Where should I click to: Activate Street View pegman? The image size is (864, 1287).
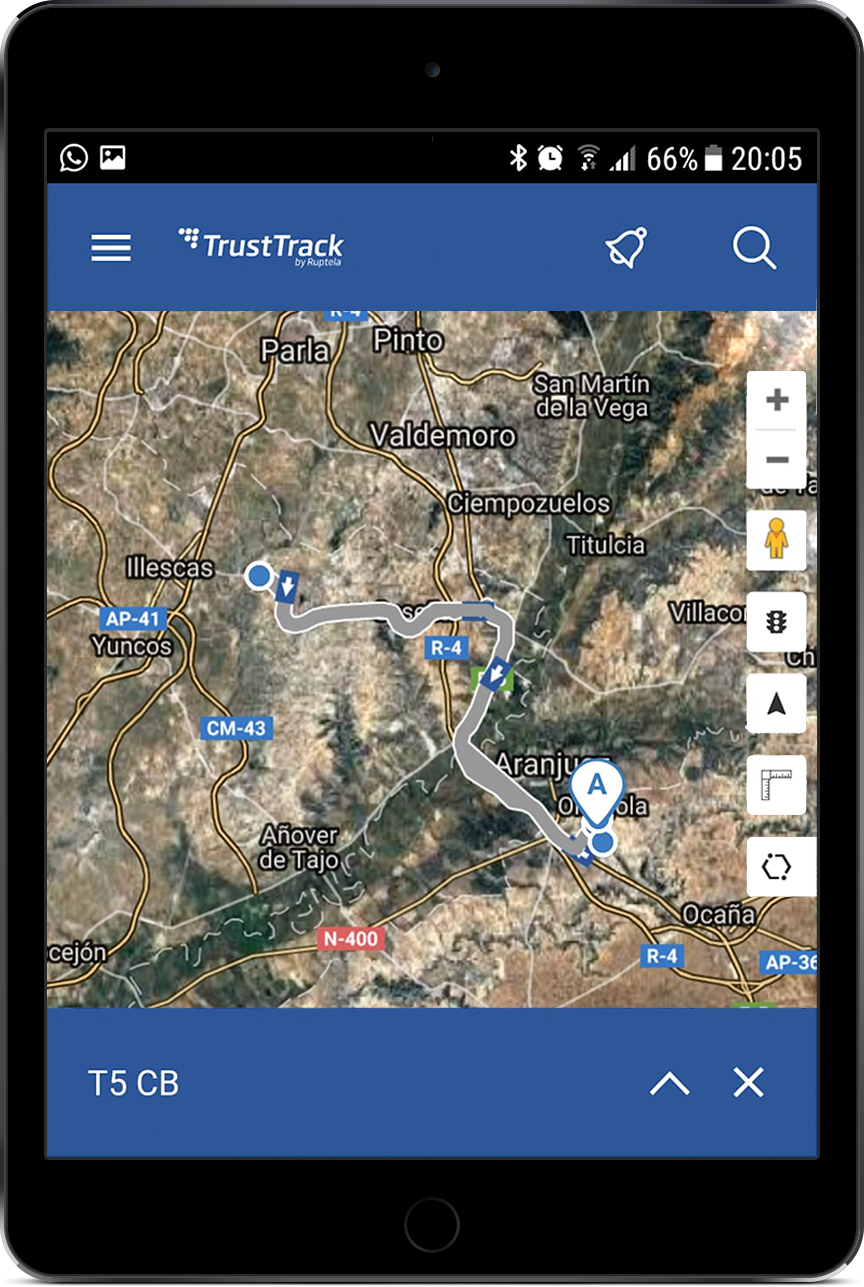776,540
